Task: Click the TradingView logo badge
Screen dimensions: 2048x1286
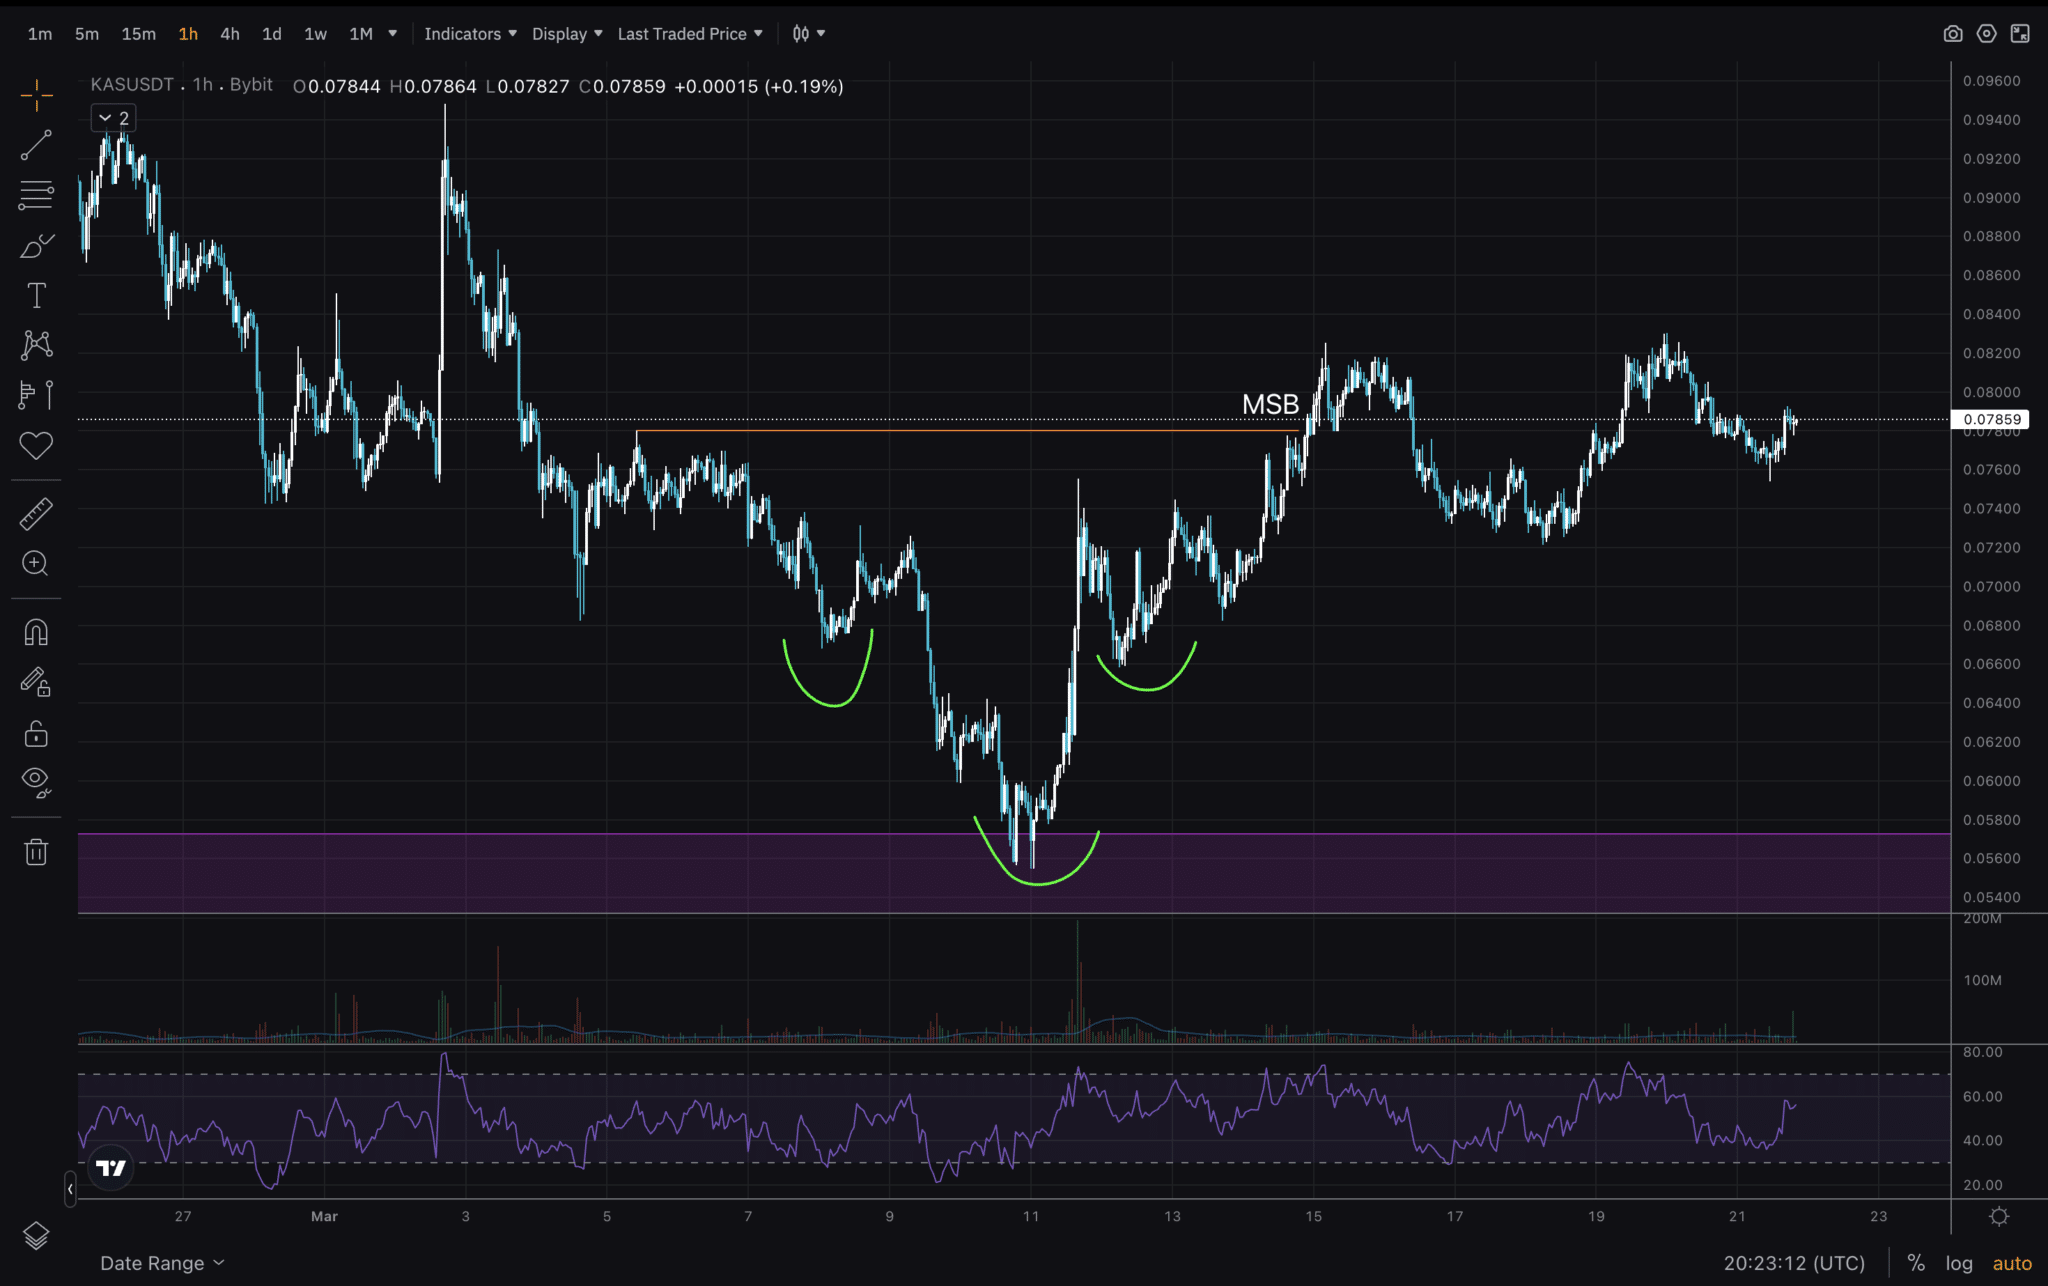Action: point(111,1168)
